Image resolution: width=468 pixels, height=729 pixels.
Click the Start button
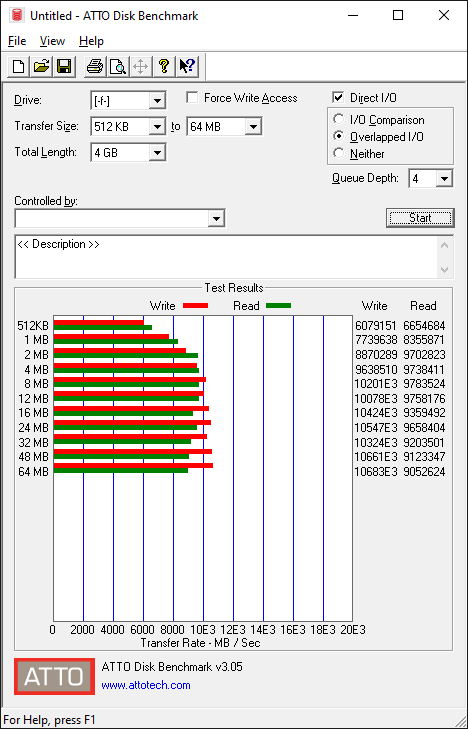point(420,218)
